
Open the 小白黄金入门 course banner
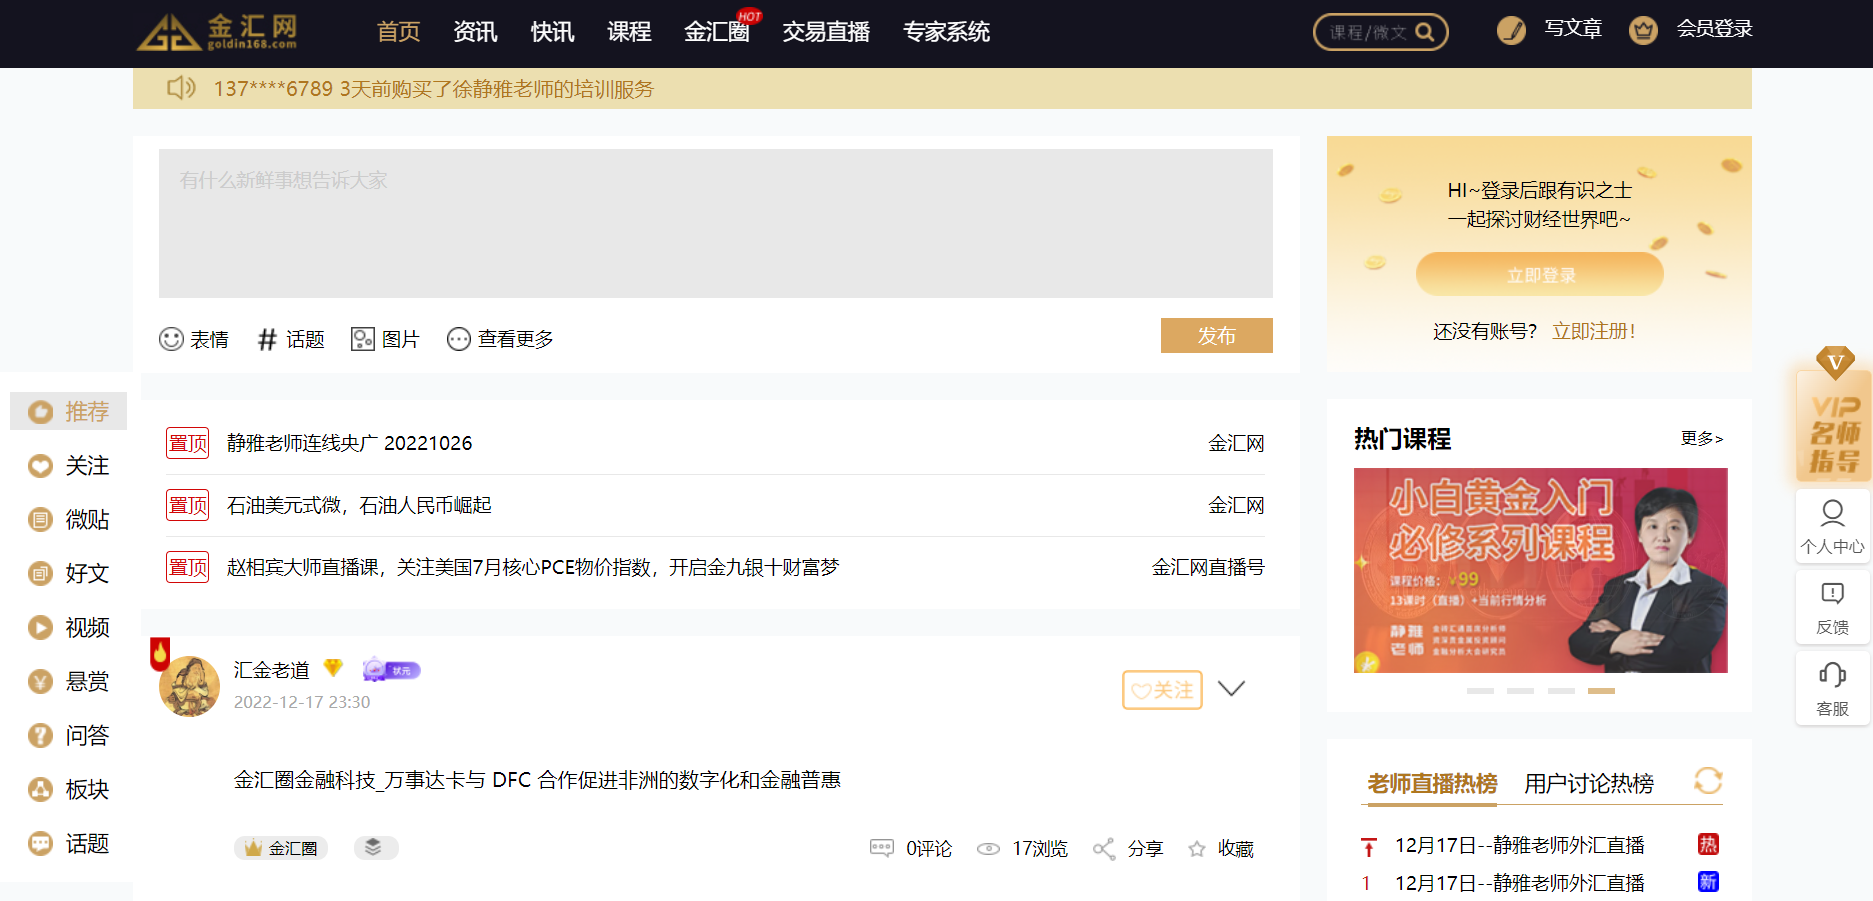click(x=1540, y=570)
